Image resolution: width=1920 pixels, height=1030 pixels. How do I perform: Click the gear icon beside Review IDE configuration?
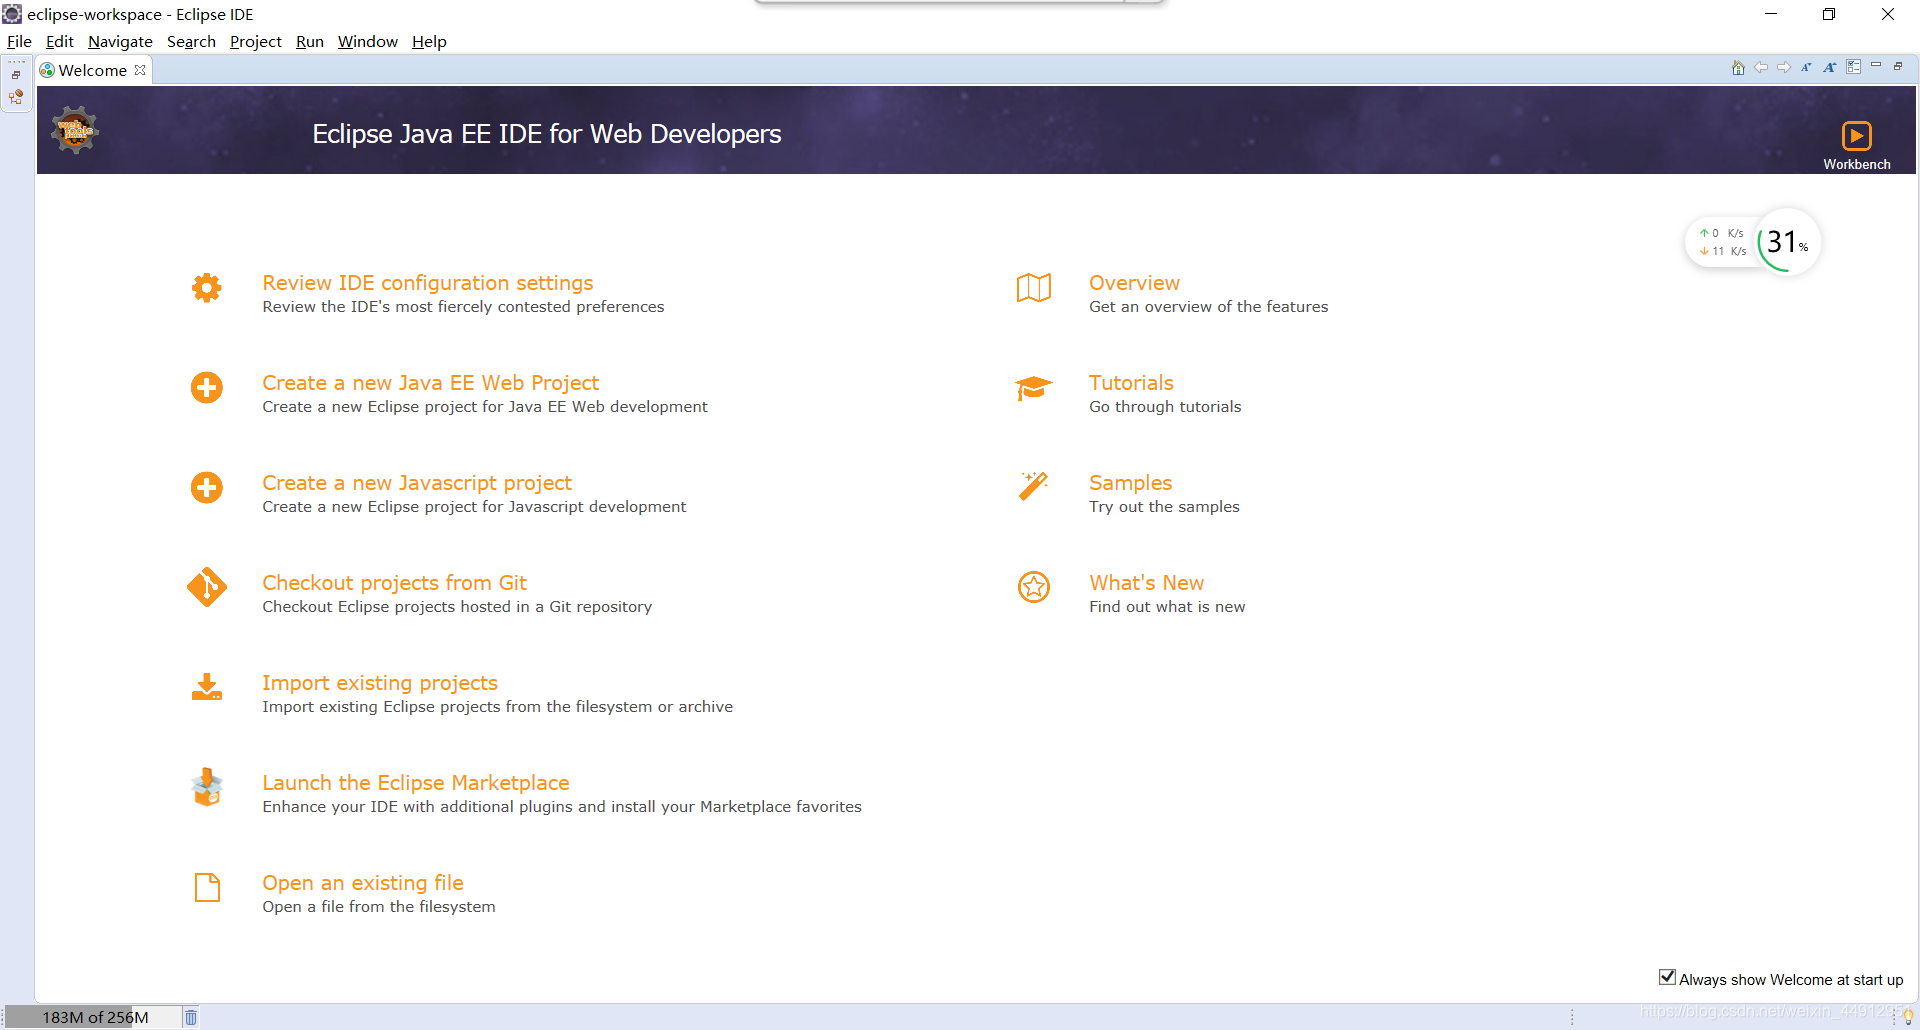coord(207,288)
